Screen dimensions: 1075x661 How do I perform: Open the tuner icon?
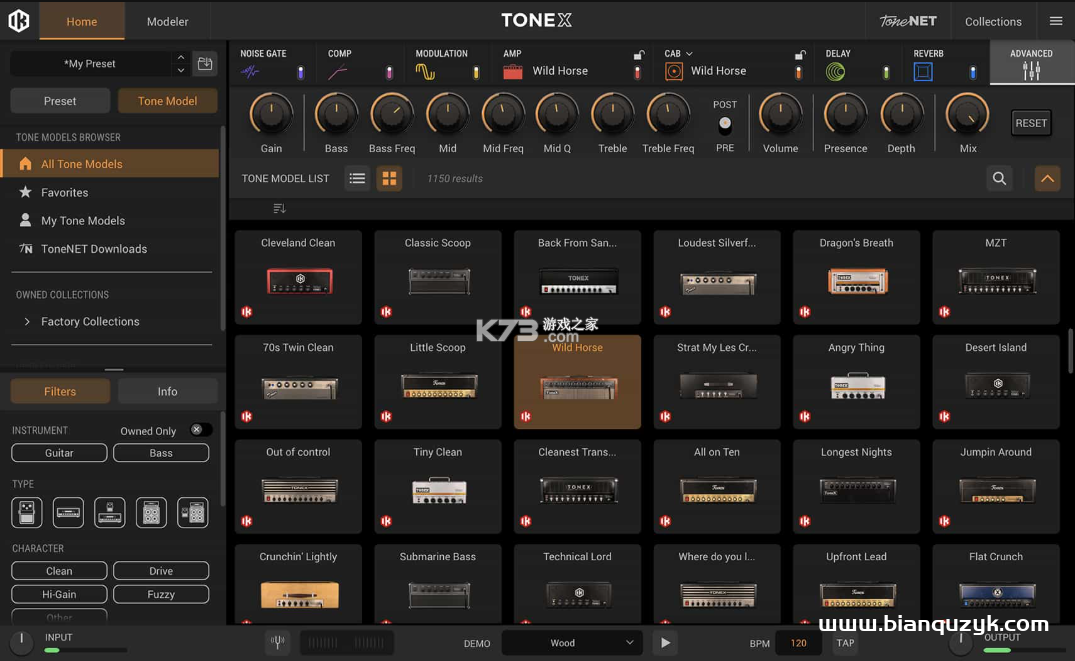click(x=278, y=642)
